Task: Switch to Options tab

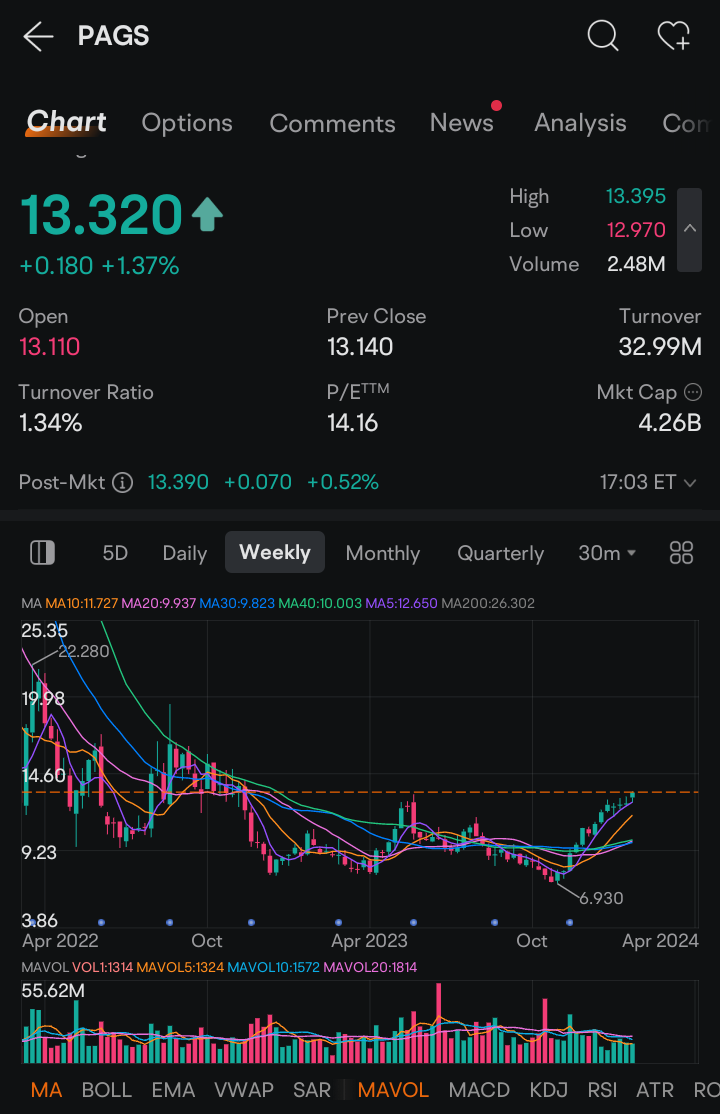Action: [187, 123]
